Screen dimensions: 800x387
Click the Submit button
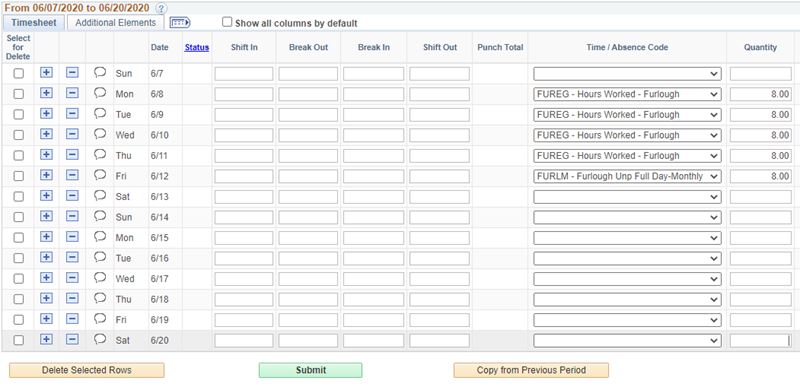310,370
